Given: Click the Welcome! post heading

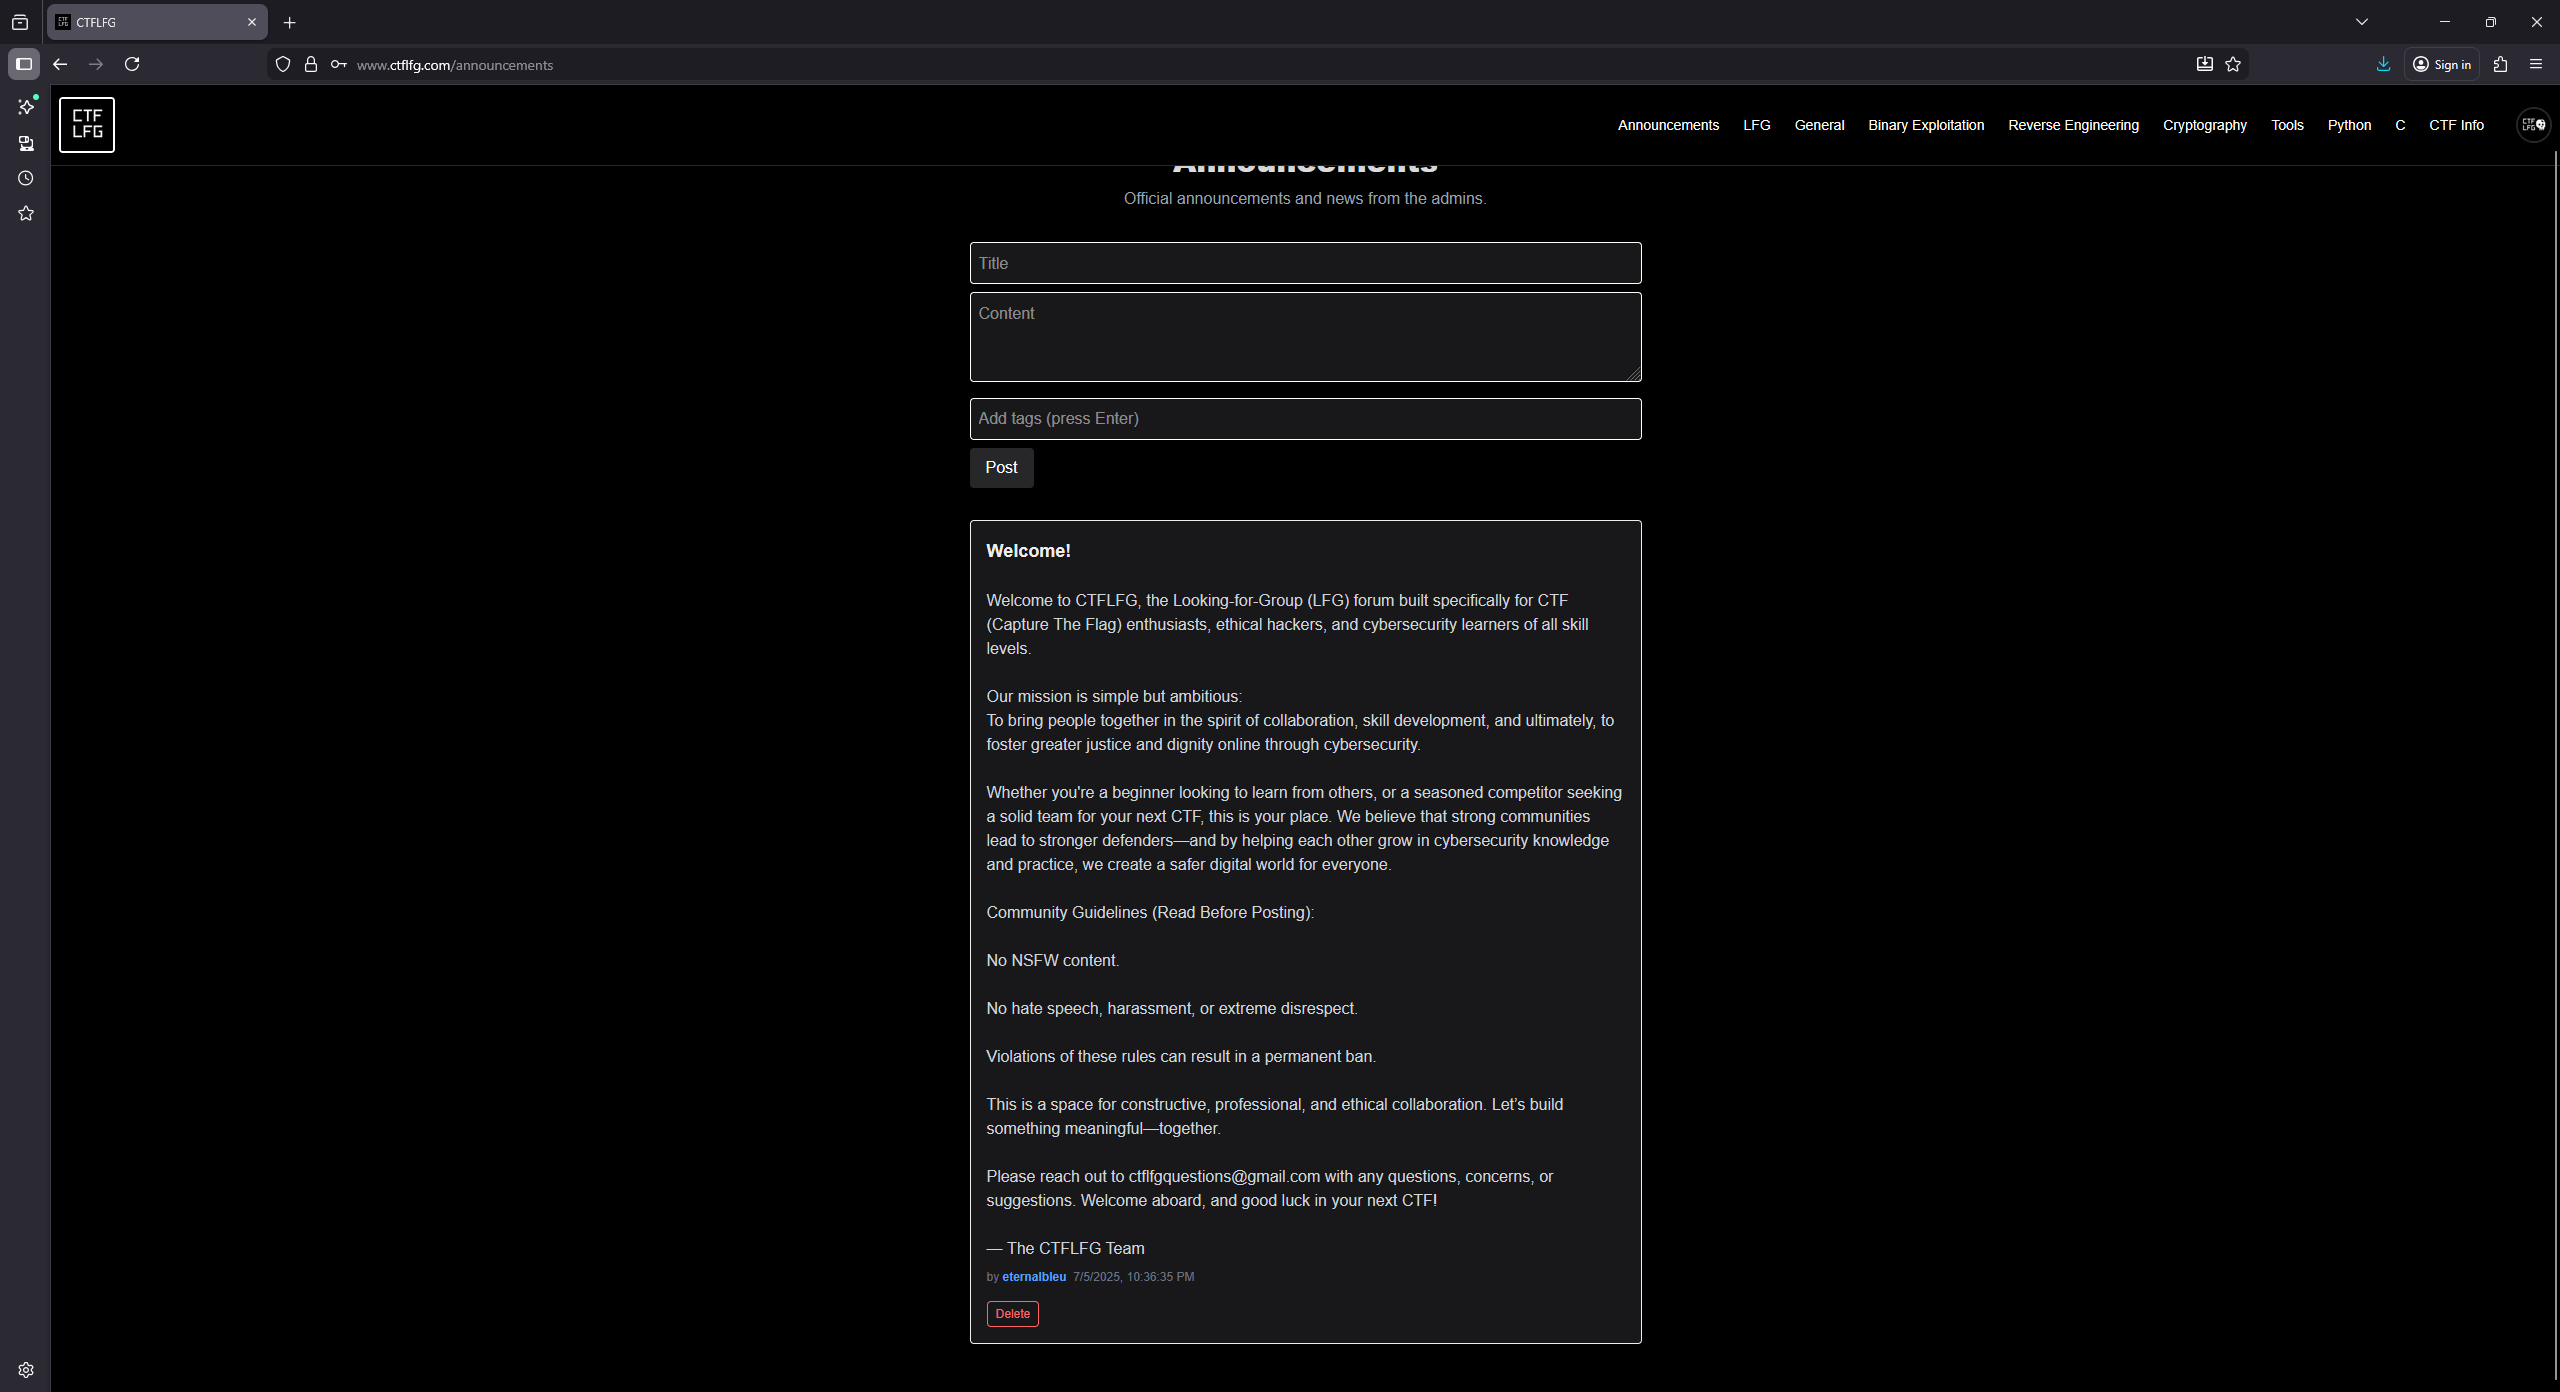Looking at the screenshot, I should coord(1028,551).
